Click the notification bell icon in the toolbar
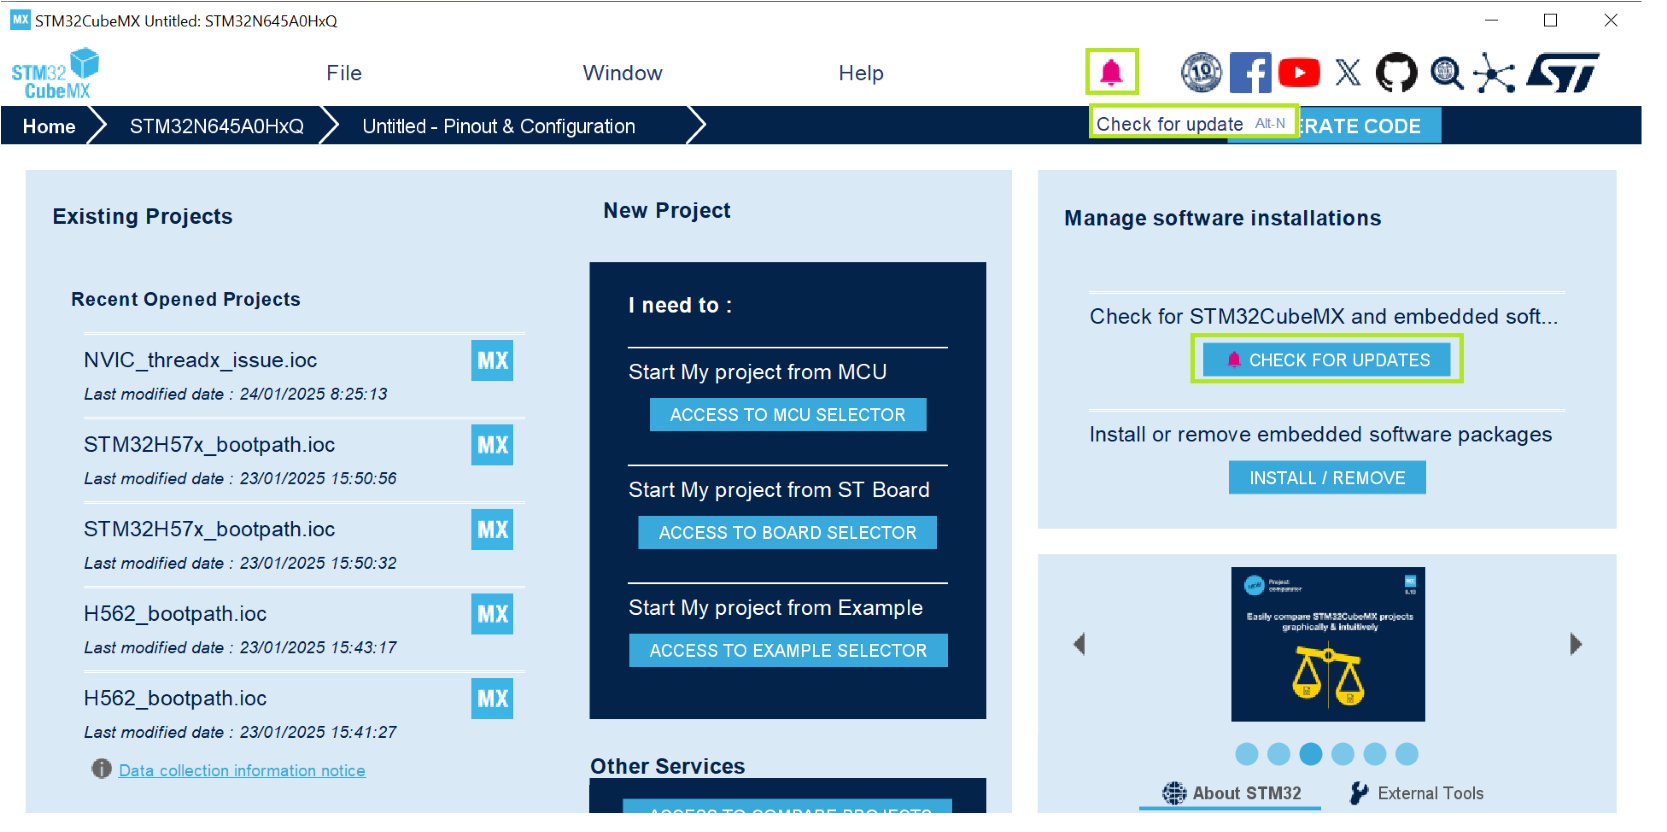 point(1111,72)
